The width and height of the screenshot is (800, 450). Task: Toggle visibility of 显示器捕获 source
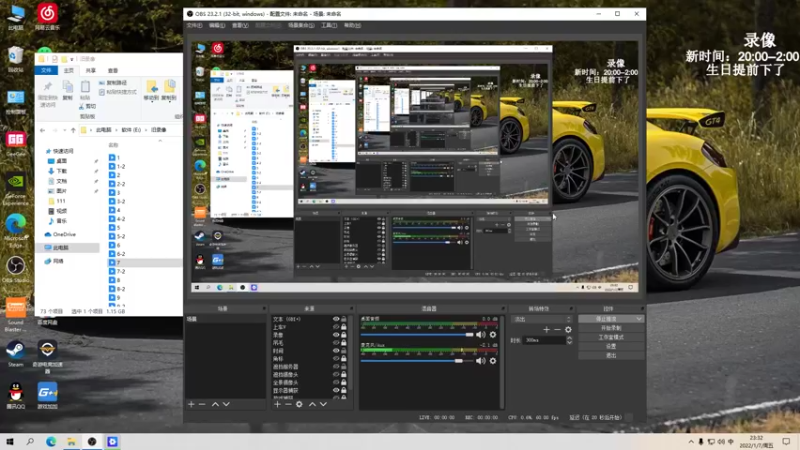coord(336,390)
